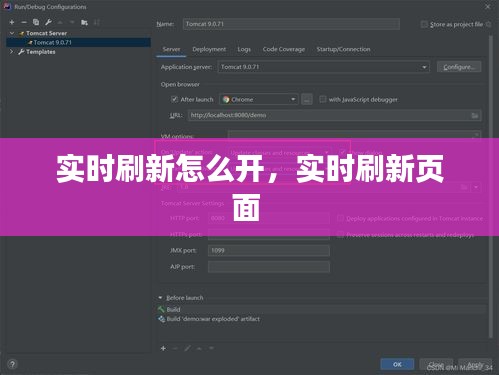Enable with JavaScript debugger checkbox
The height and width of the screenshot is (375, 499).
(x=322, y=99)
